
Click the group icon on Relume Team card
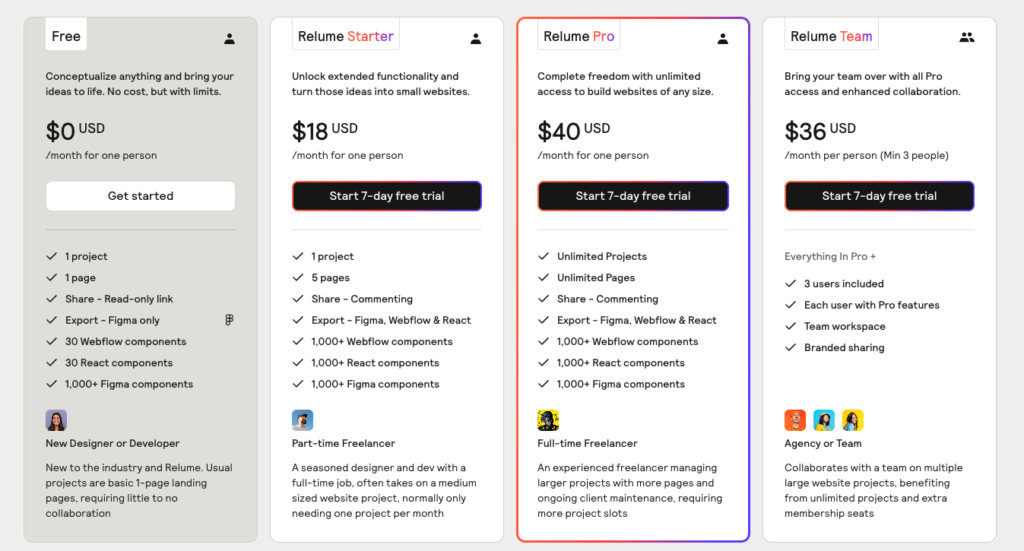966,37
